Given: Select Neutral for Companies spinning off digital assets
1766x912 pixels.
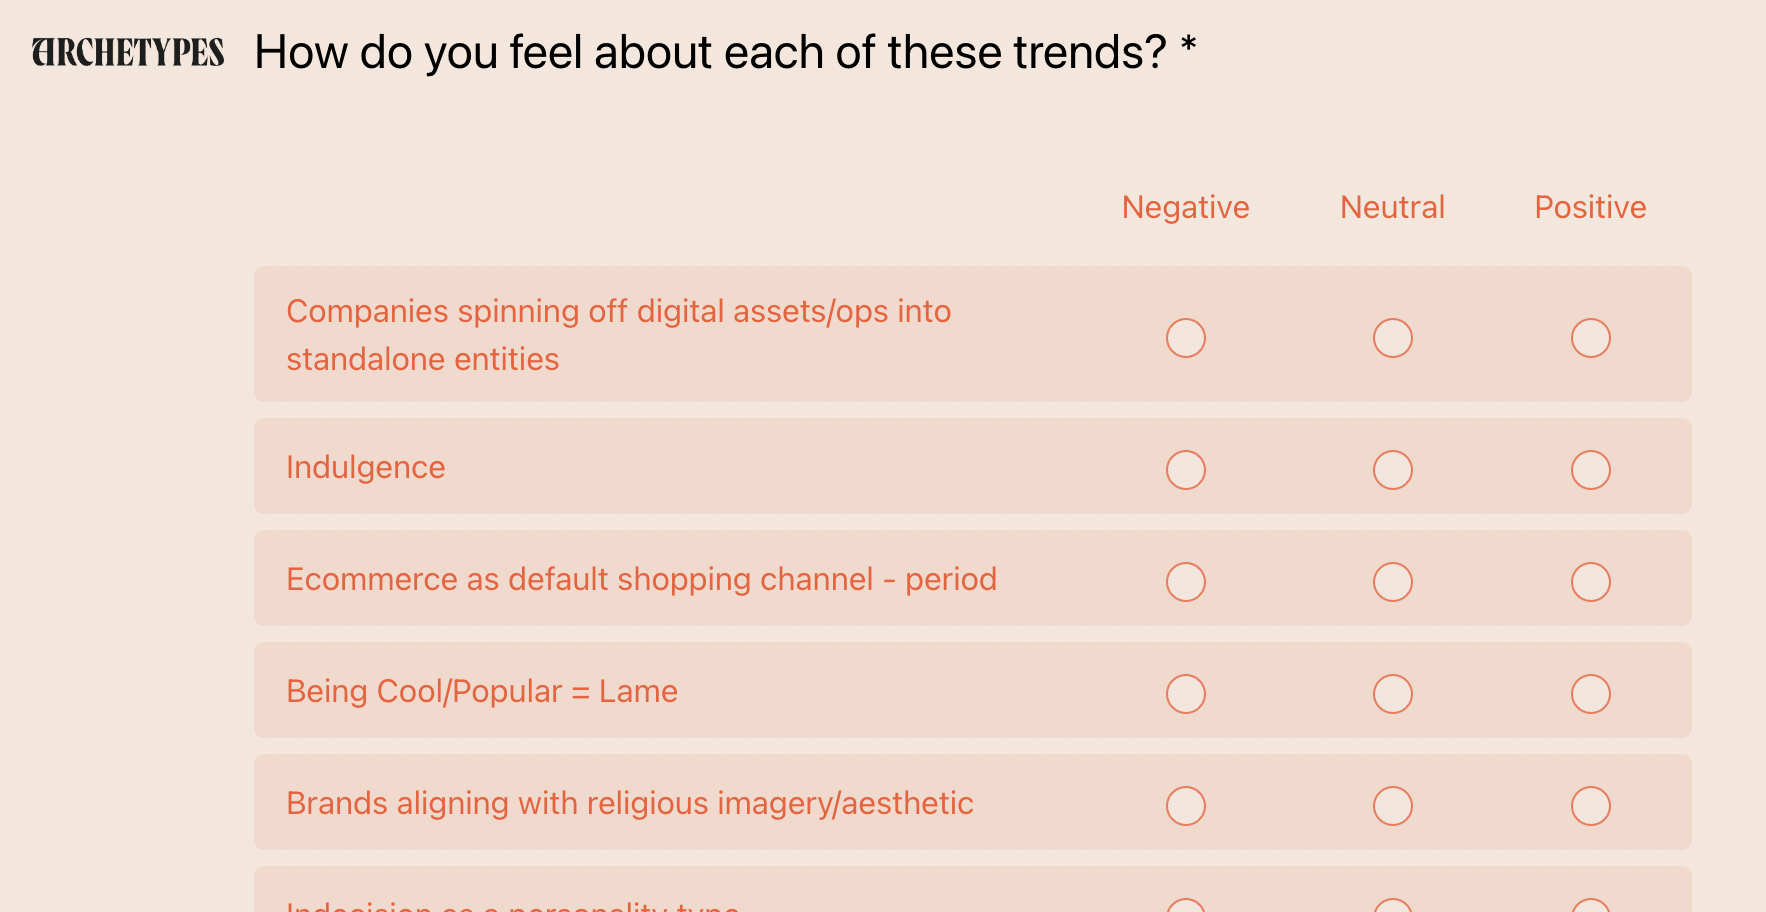Looking at the screenshot, I should click(1393, 338).
